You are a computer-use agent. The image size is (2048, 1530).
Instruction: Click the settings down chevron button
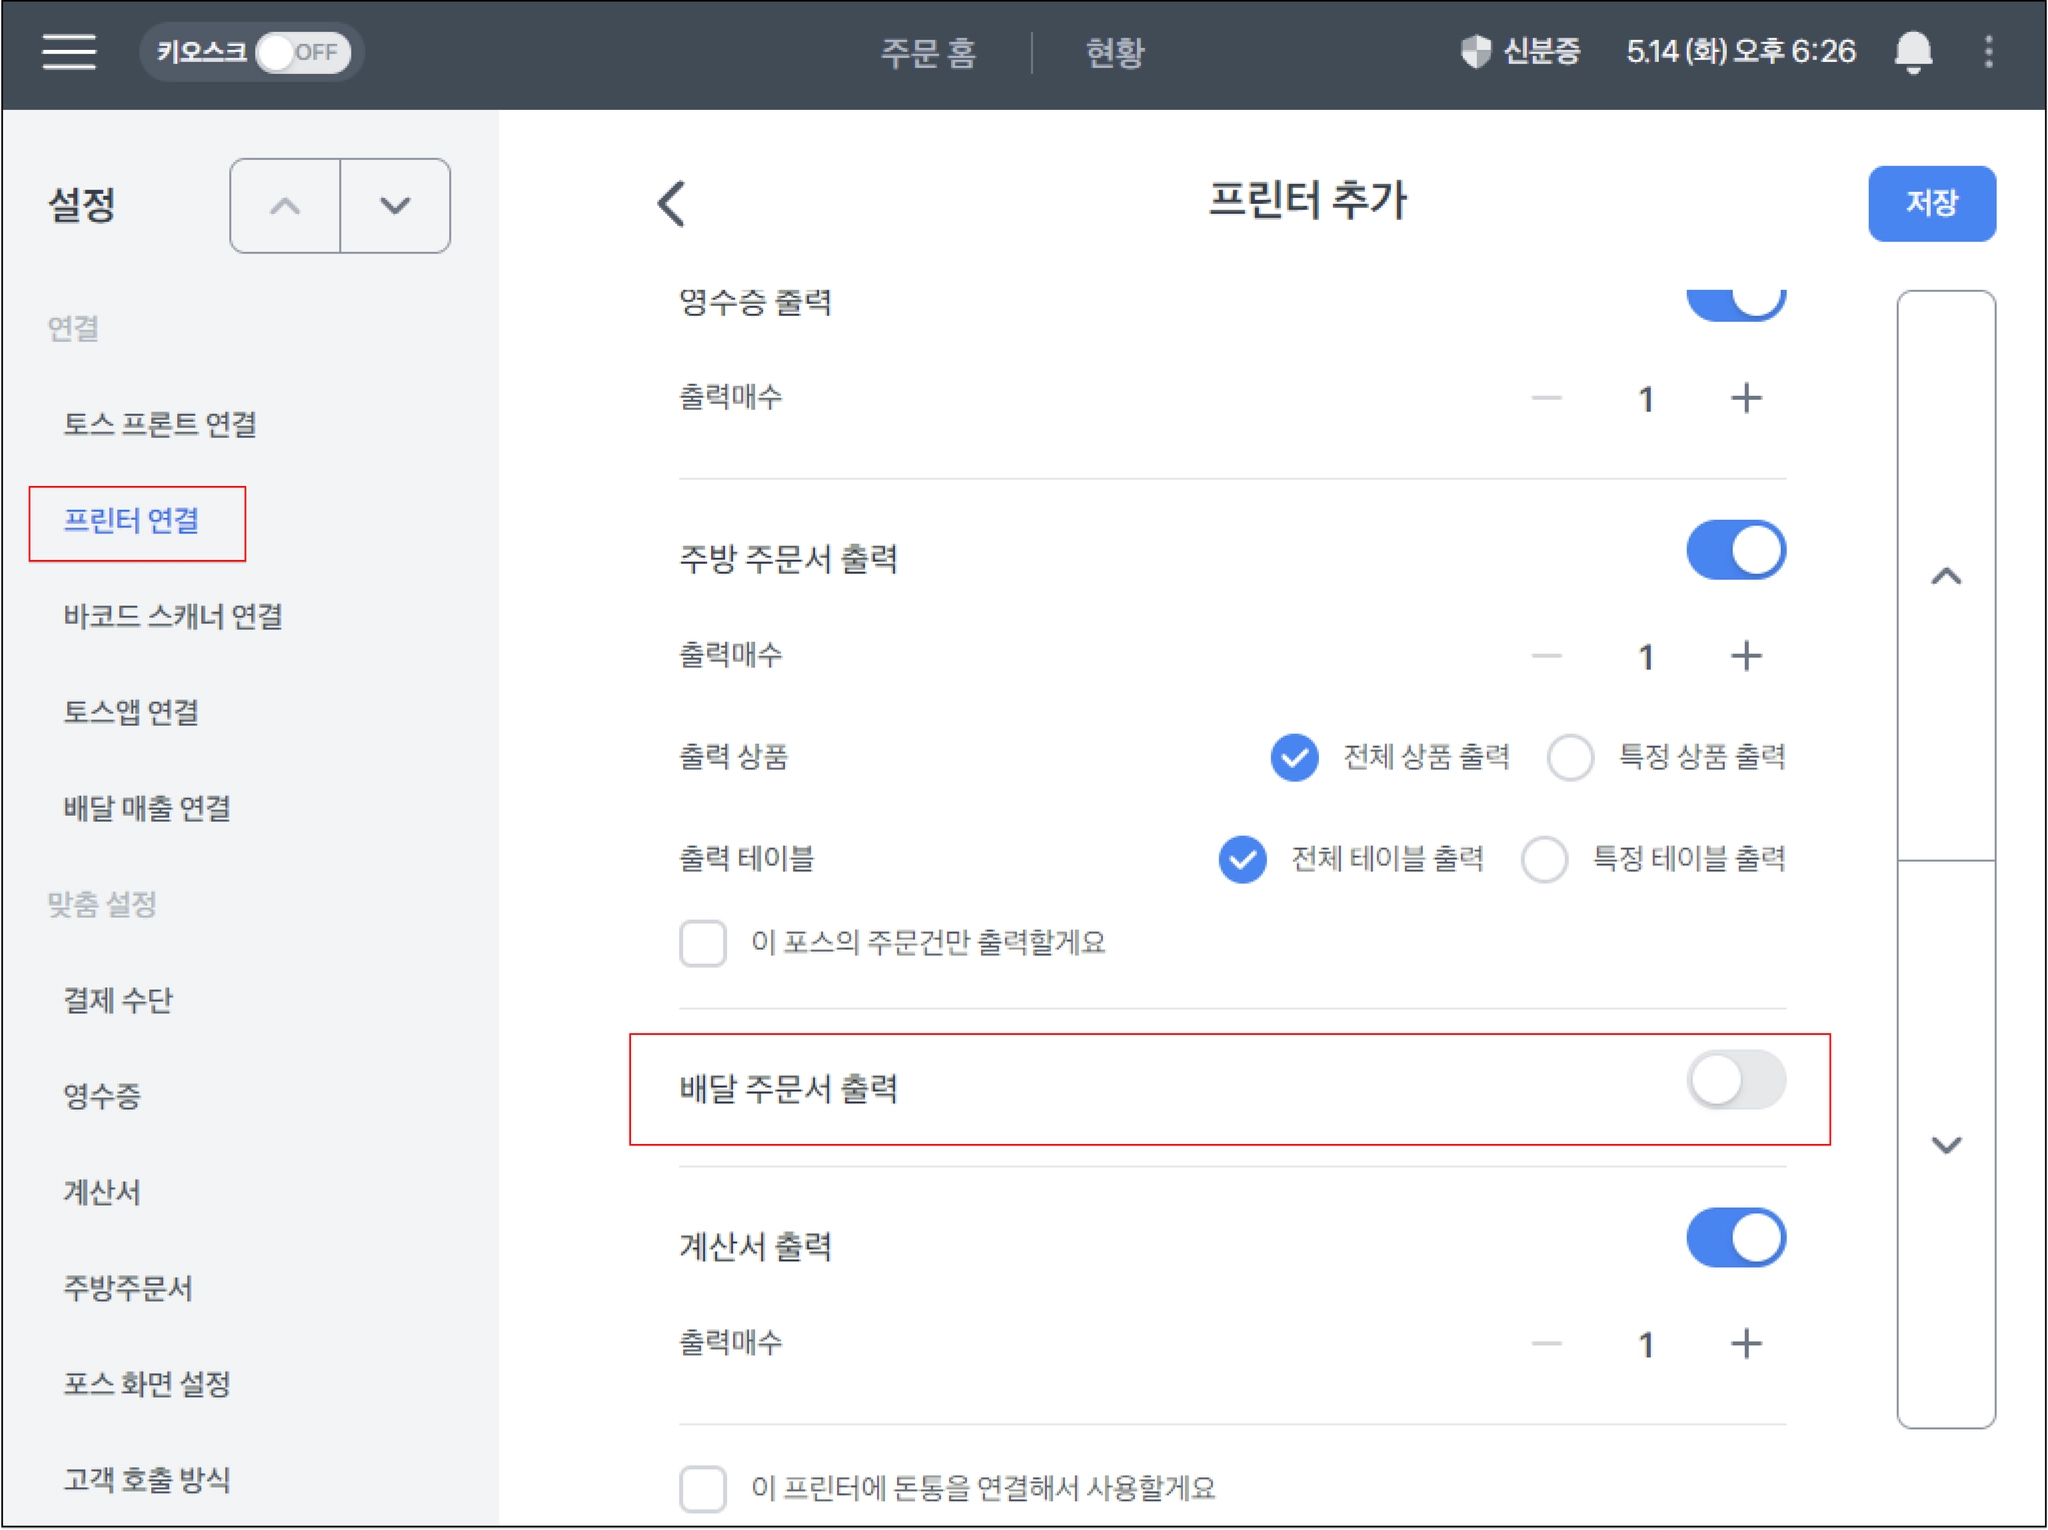[x=395, y=206]
